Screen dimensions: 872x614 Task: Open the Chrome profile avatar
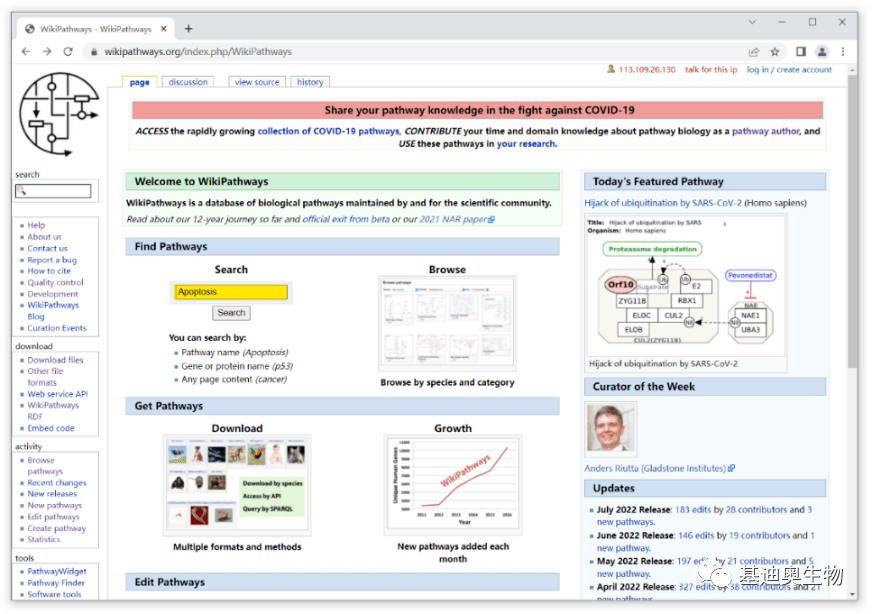click(822, 52)
